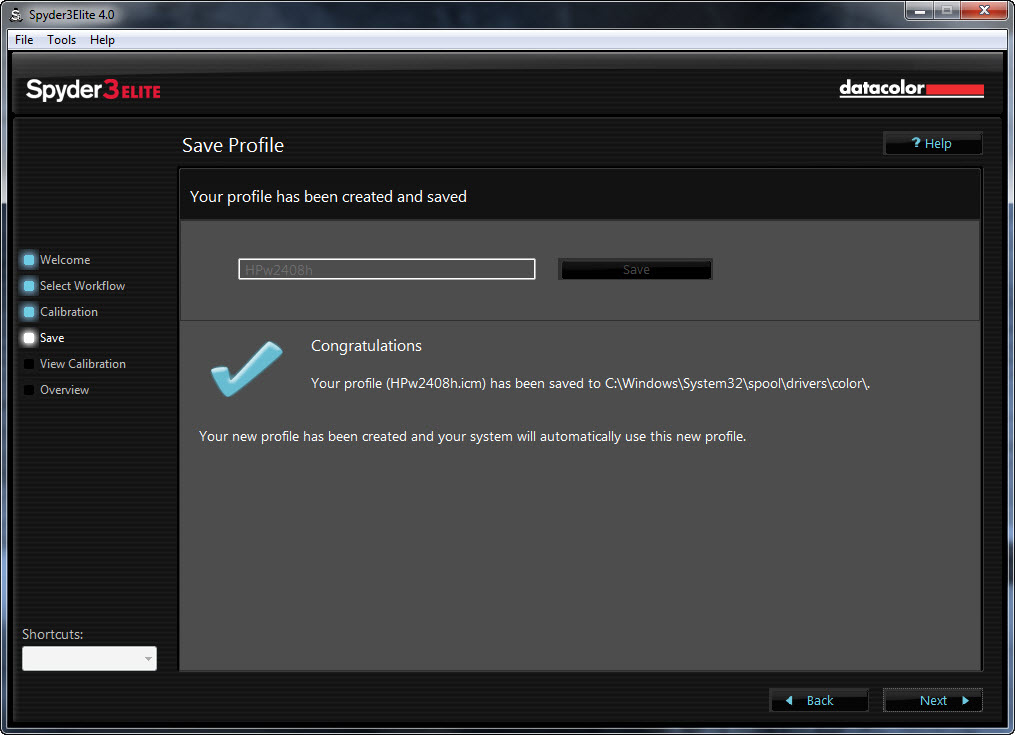Click the Select Workflow step indicator icon

click(29, 286)
